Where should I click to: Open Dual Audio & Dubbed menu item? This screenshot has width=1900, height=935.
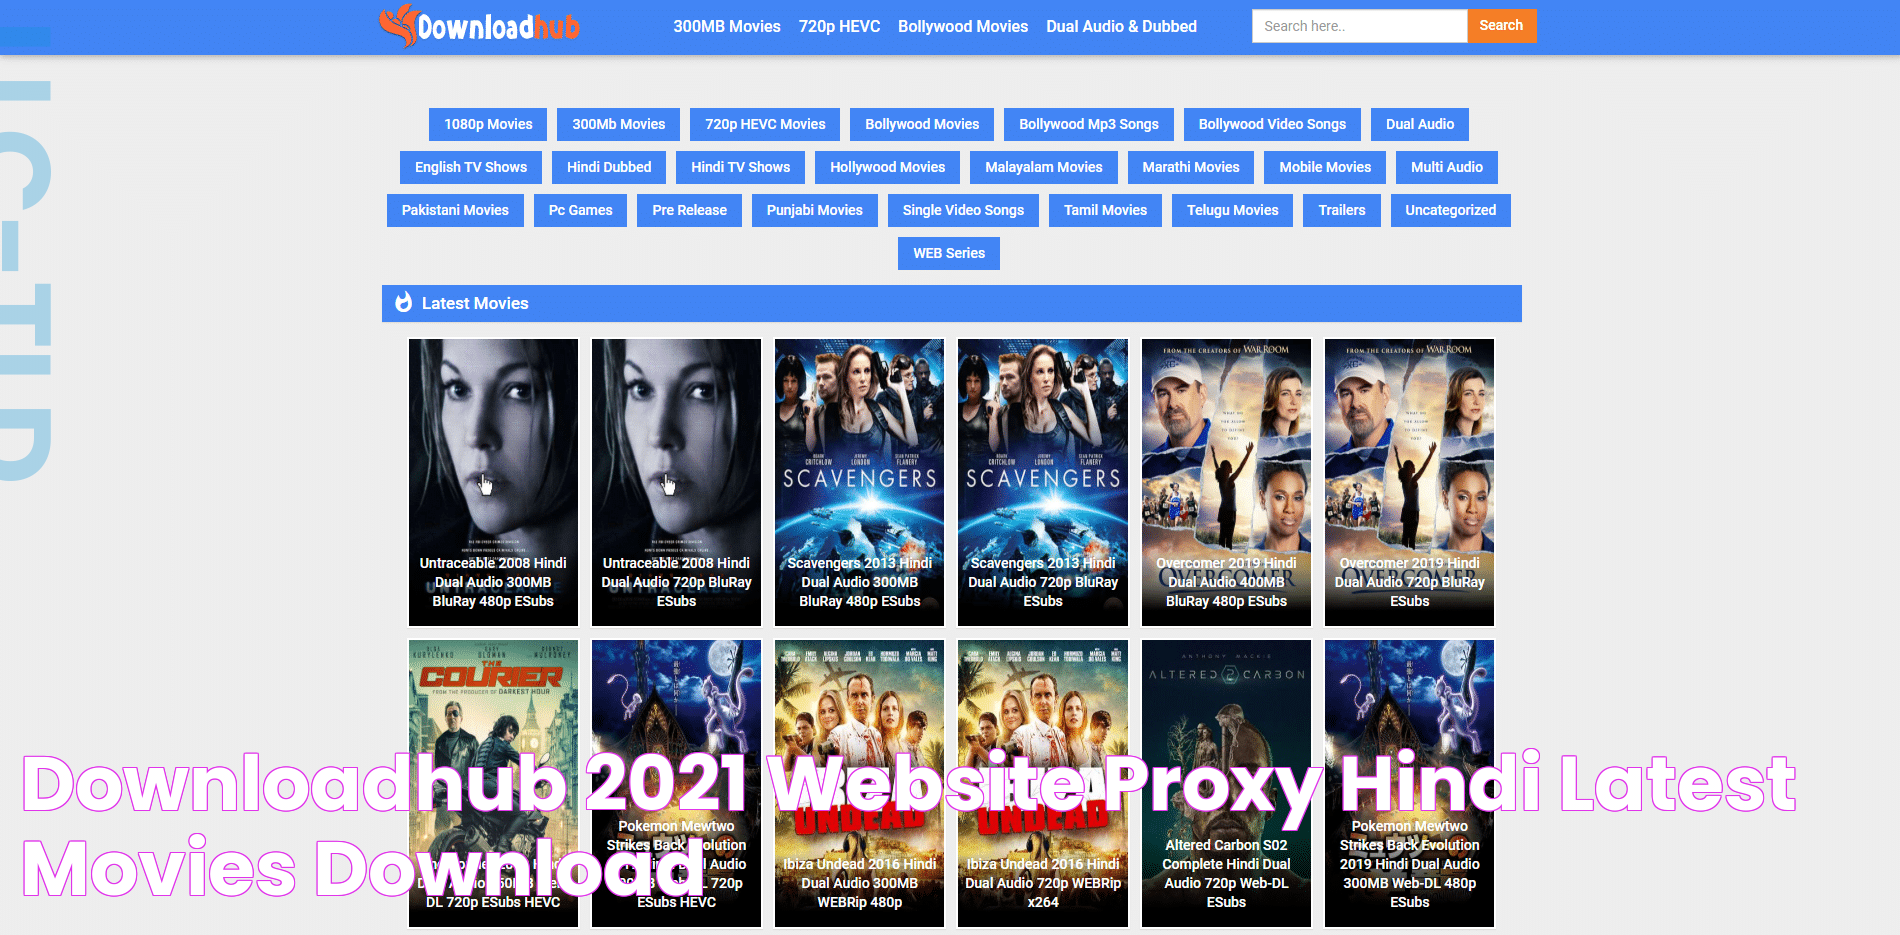tap(1121, 27)
